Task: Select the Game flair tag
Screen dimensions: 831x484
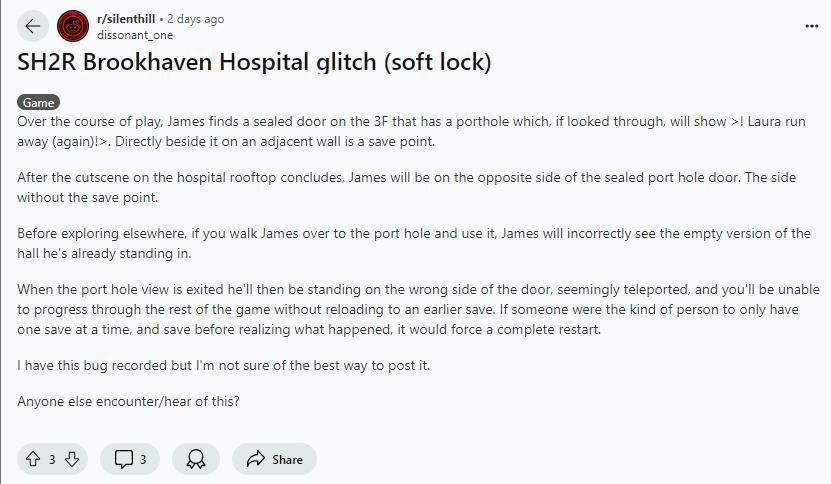Action: tap(38, 102)
